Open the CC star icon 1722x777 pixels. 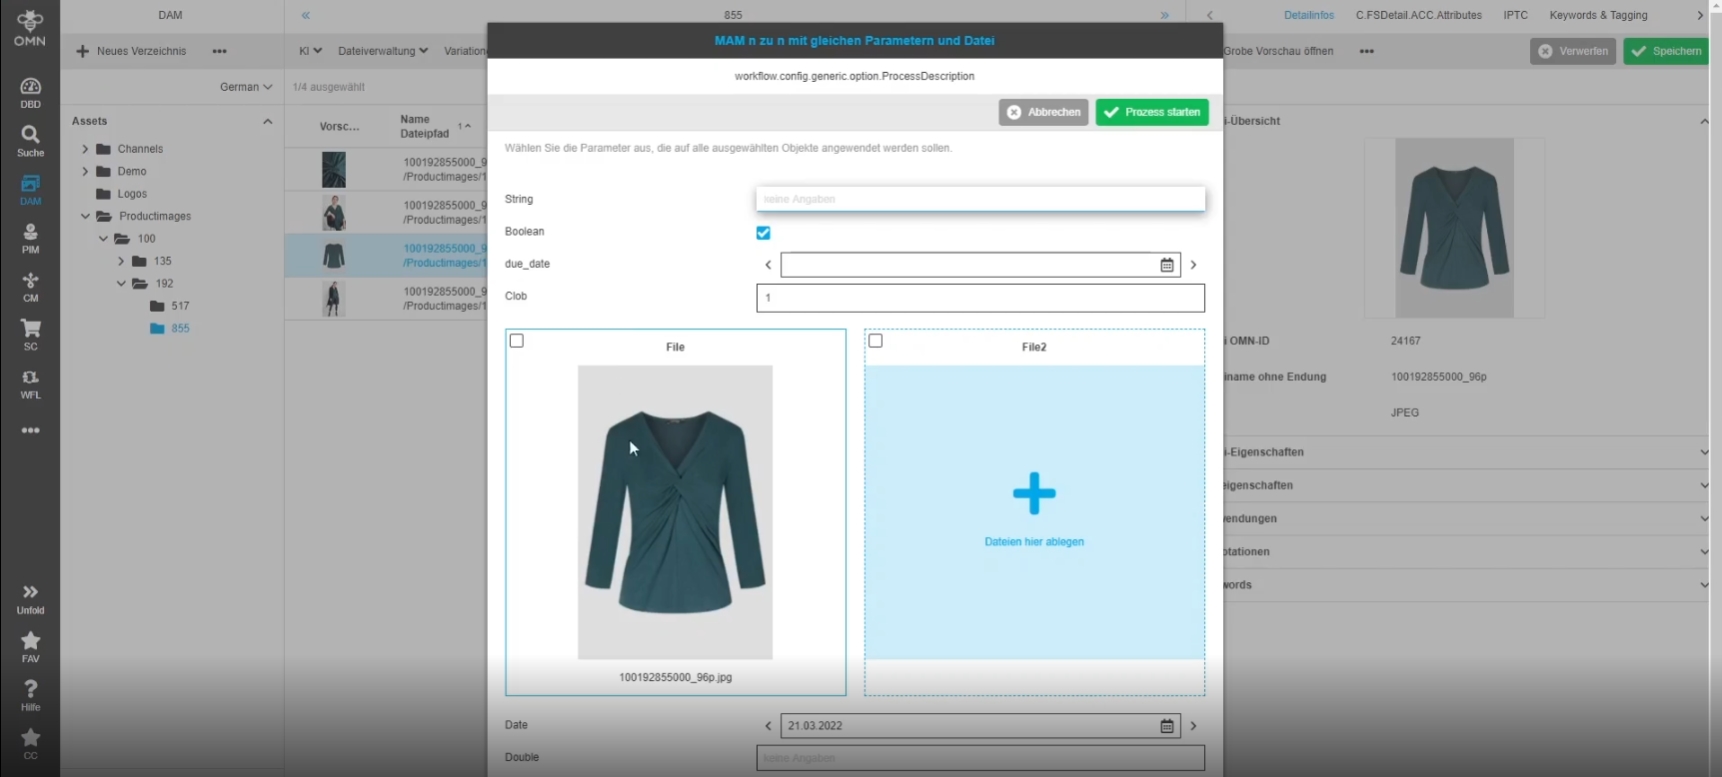click(30, 744)
